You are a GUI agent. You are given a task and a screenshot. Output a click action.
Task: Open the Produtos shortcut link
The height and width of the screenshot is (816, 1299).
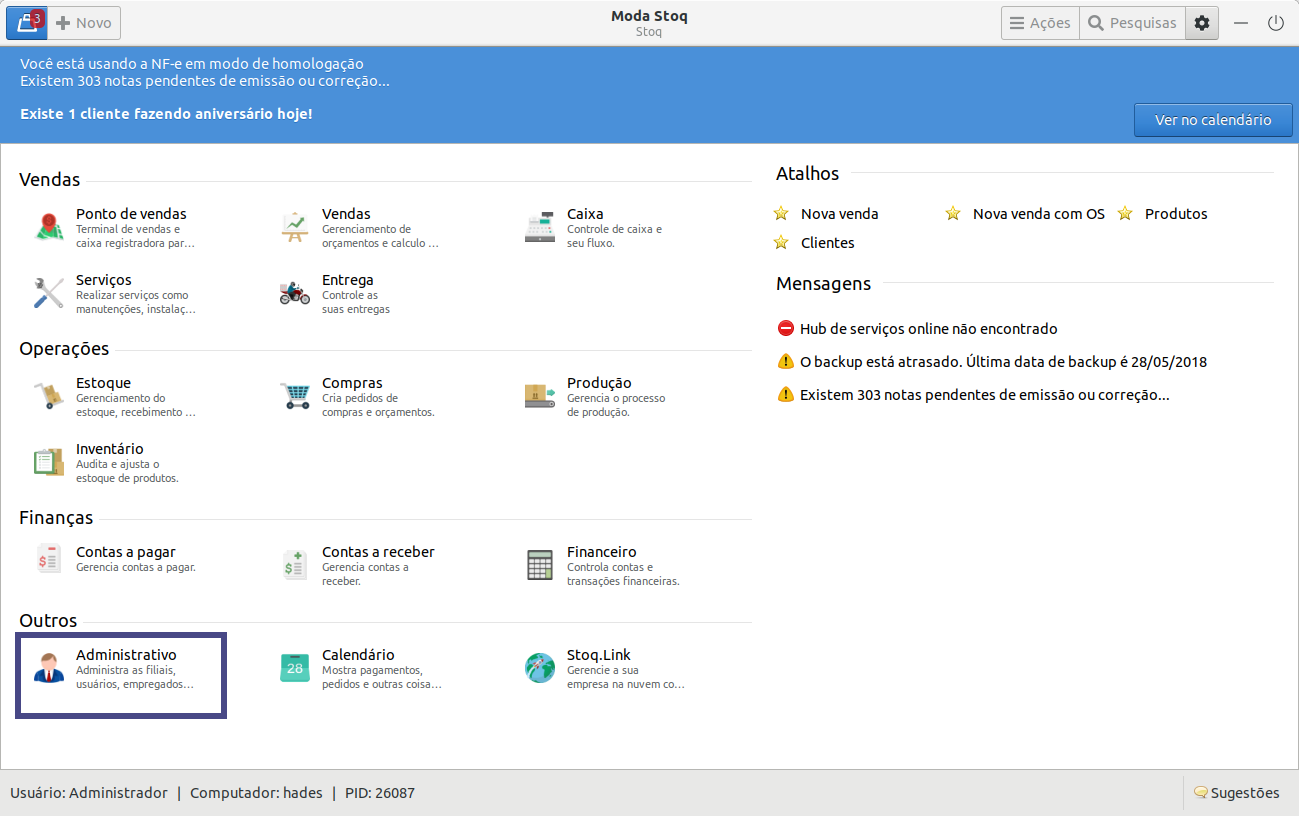coord(1176,214)
